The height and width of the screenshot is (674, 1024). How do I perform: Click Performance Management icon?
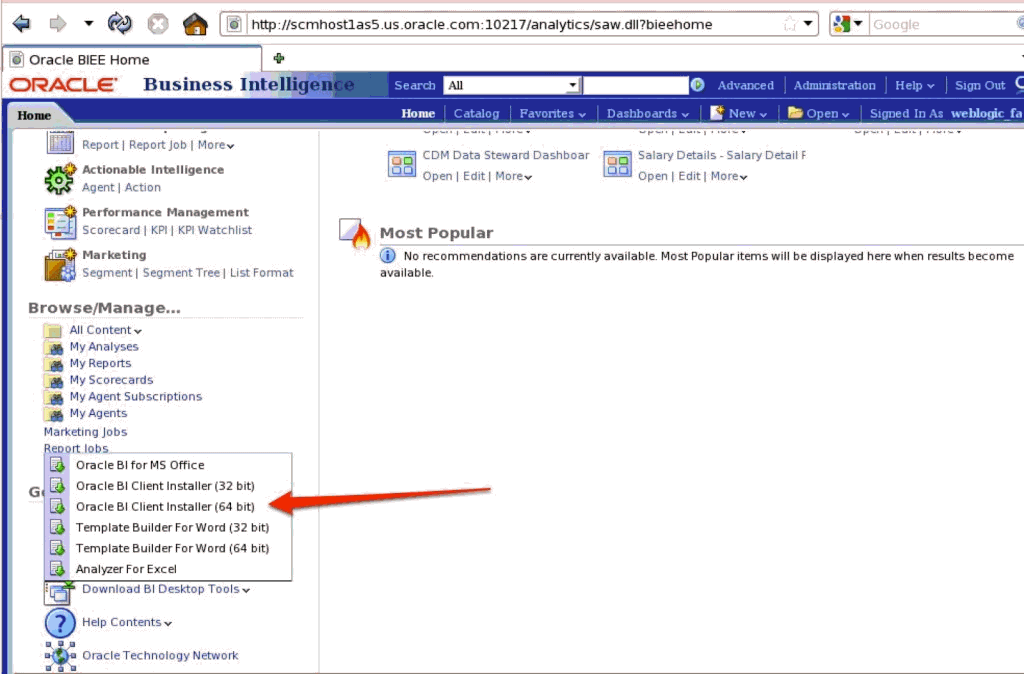[60, 222]
